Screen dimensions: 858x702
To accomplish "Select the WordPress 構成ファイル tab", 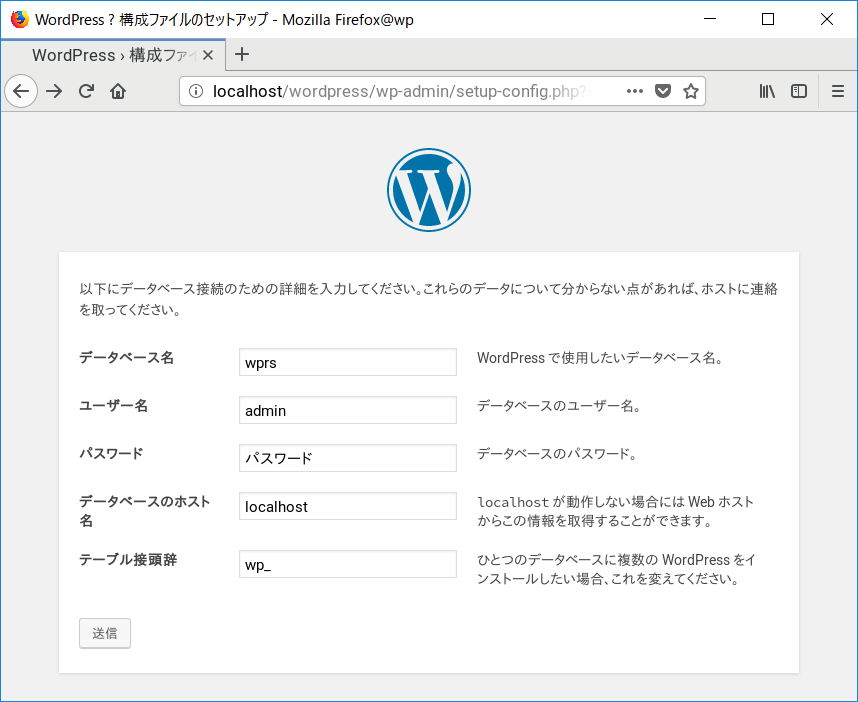I will coord(113,55).
